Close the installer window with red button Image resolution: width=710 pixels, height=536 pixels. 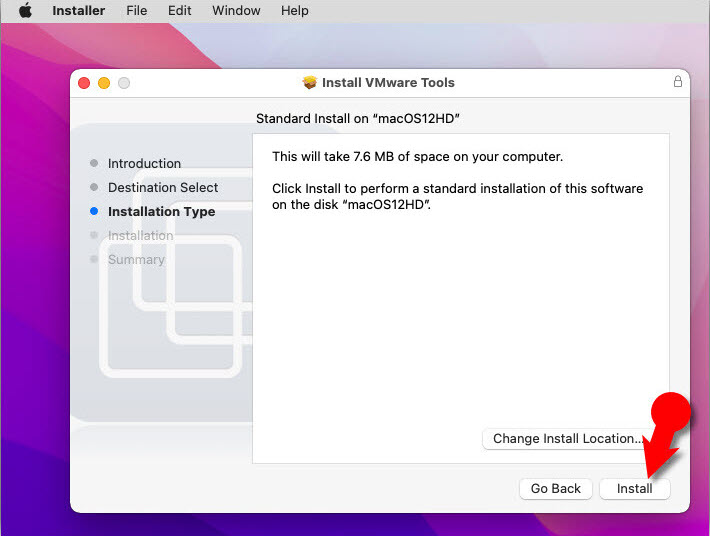pyautogui.click(x=84, y=83)
